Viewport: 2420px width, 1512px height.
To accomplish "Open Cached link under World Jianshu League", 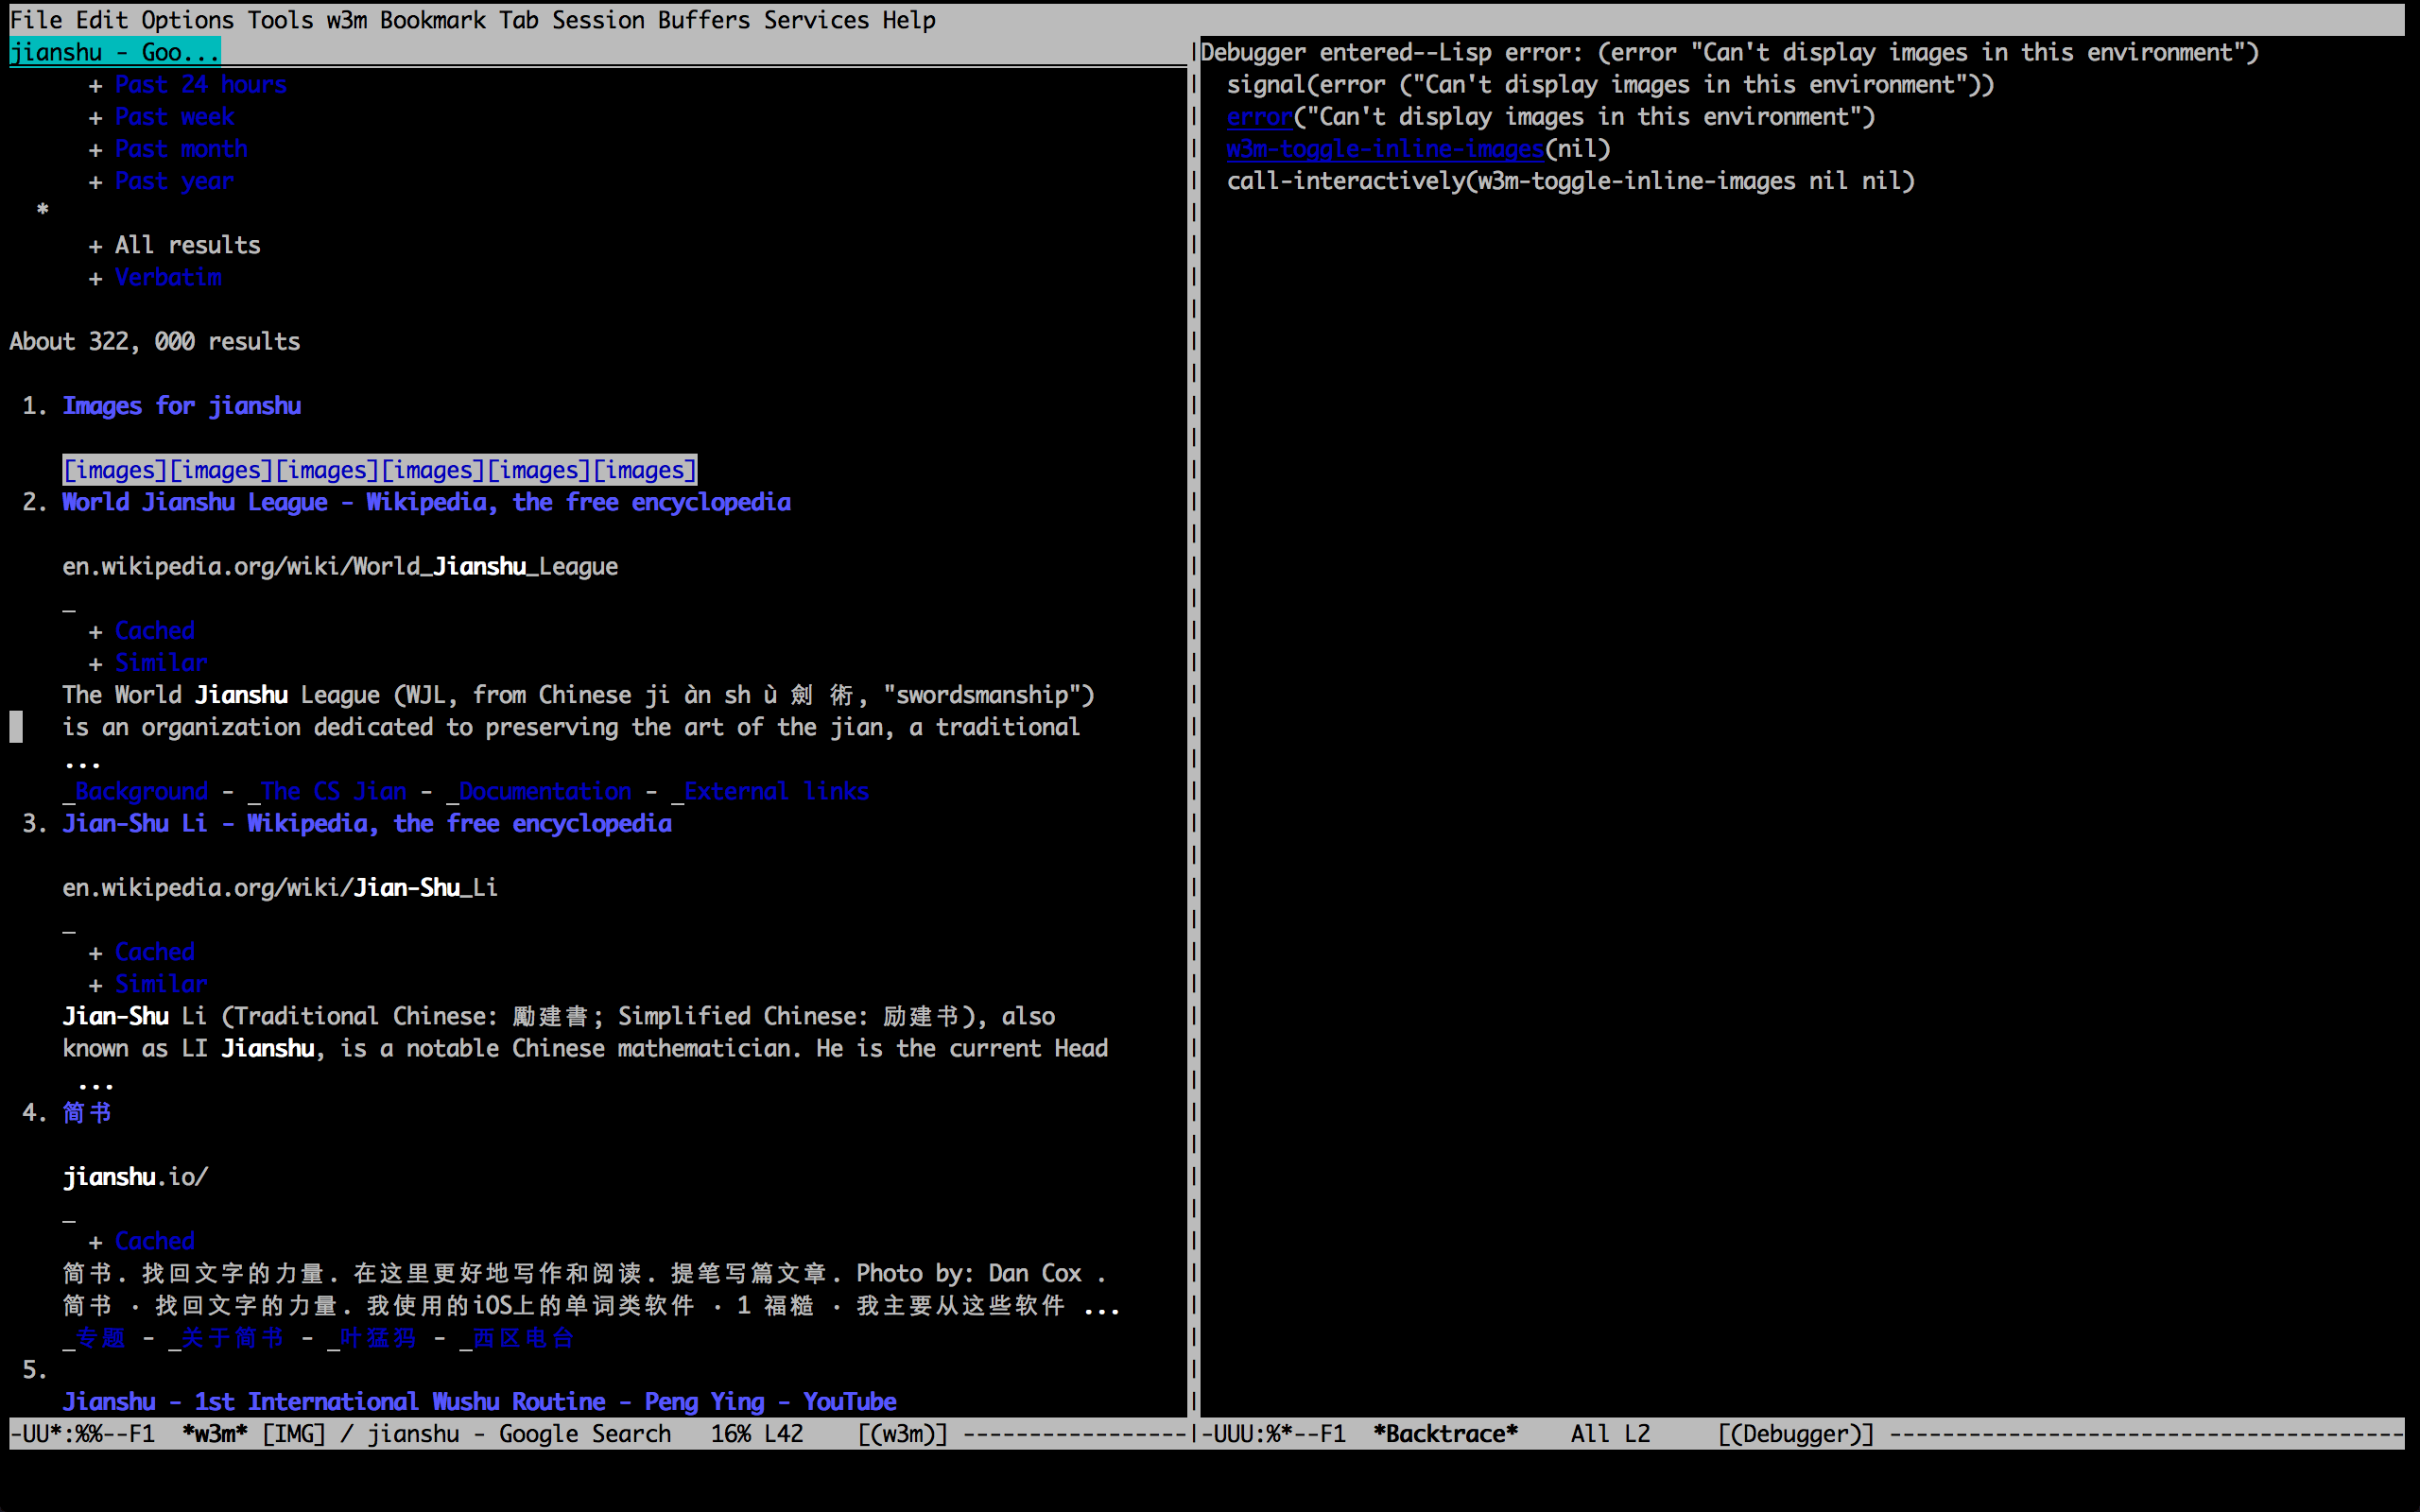I will pyautogui.click(x=154, y=631).
